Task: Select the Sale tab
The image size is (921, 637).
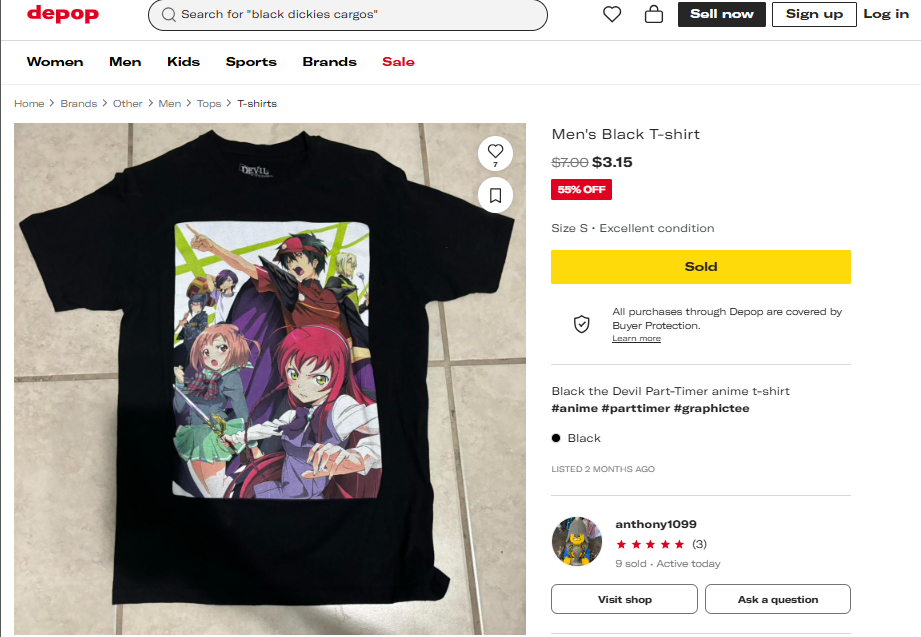Action: pyautogui.click(x=398, y=62)
